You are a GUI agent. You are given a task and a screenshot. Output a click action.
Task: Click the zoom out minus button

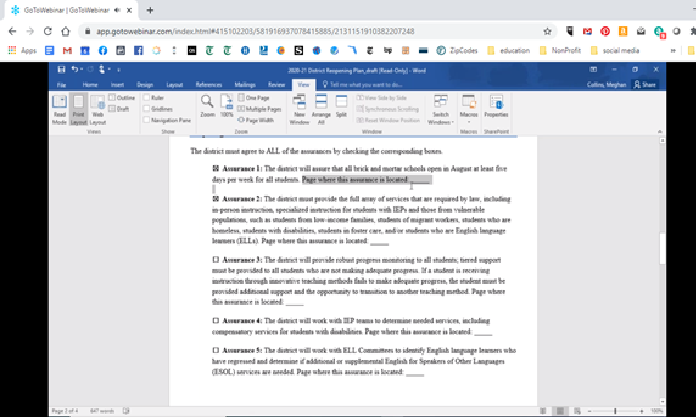pos(589,411)
